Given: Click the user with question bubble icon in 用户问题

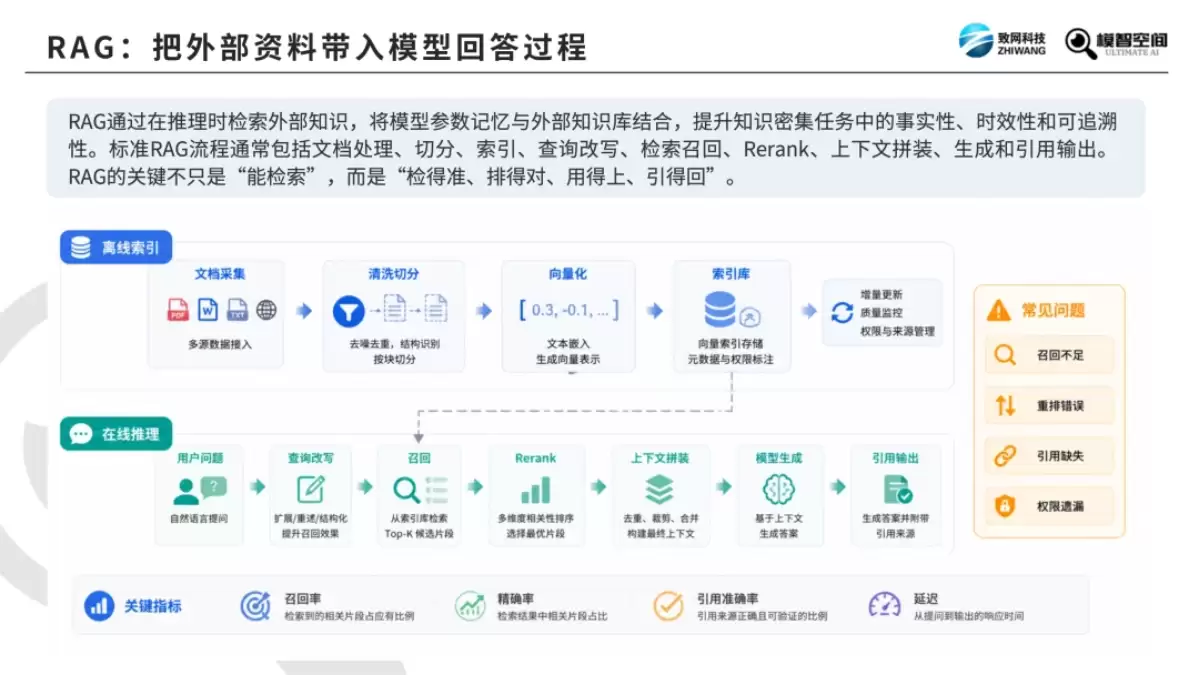Looking at the screenshot, I should coord(199,490).
